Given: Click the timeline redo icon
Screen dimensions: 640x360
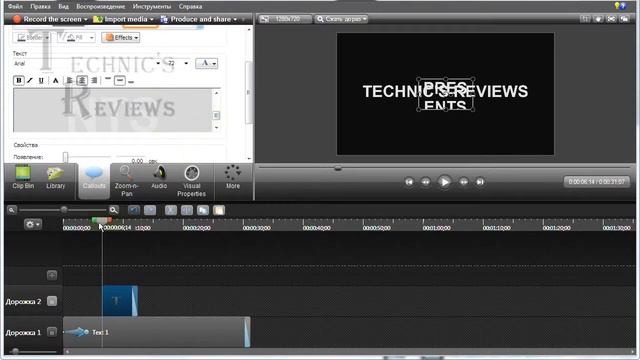Looking at the screenshot, I should (150, 210).
